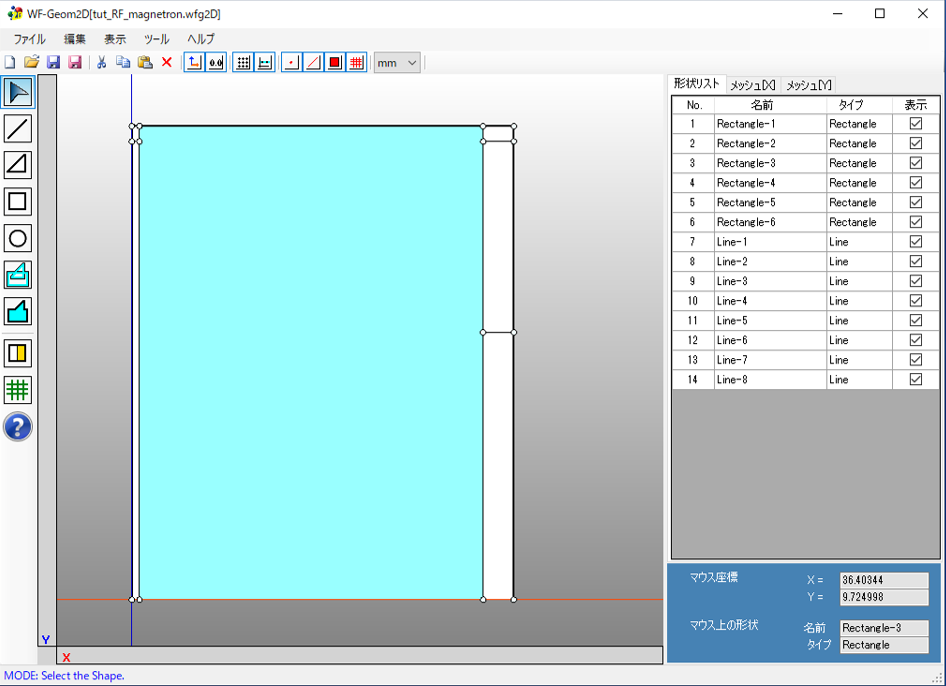946x686 pixels.
Task: Delete the shape with the red X icon
Action: [167, 62]
